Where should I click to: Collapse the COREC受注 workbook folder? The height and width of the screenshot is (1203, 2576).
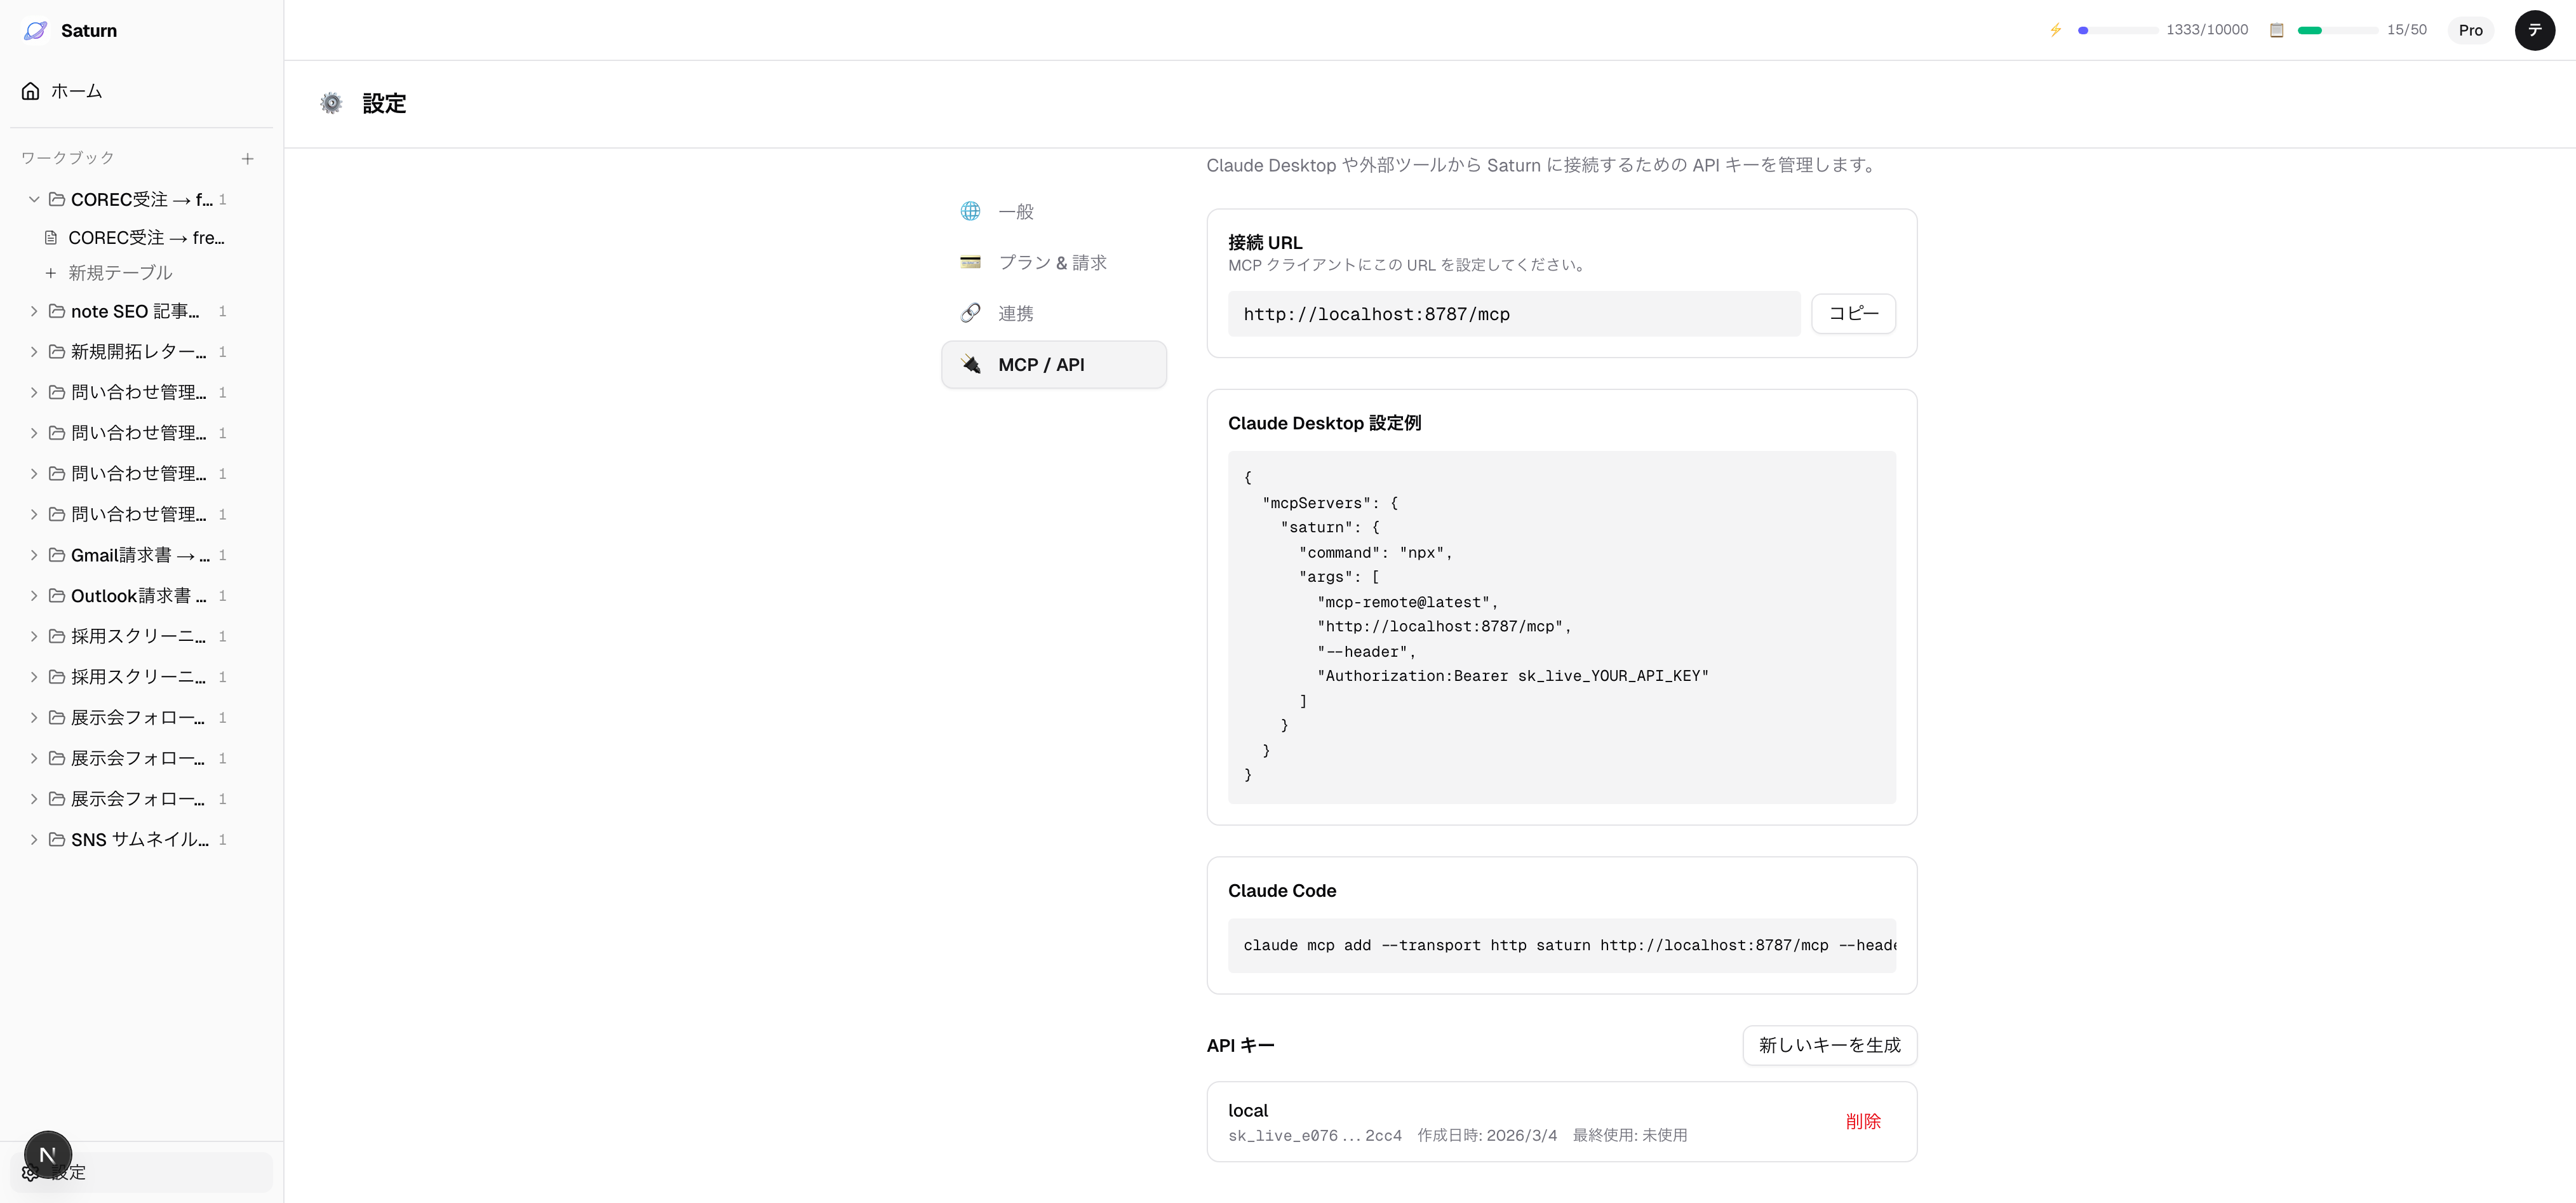click(x=34, y=200)
